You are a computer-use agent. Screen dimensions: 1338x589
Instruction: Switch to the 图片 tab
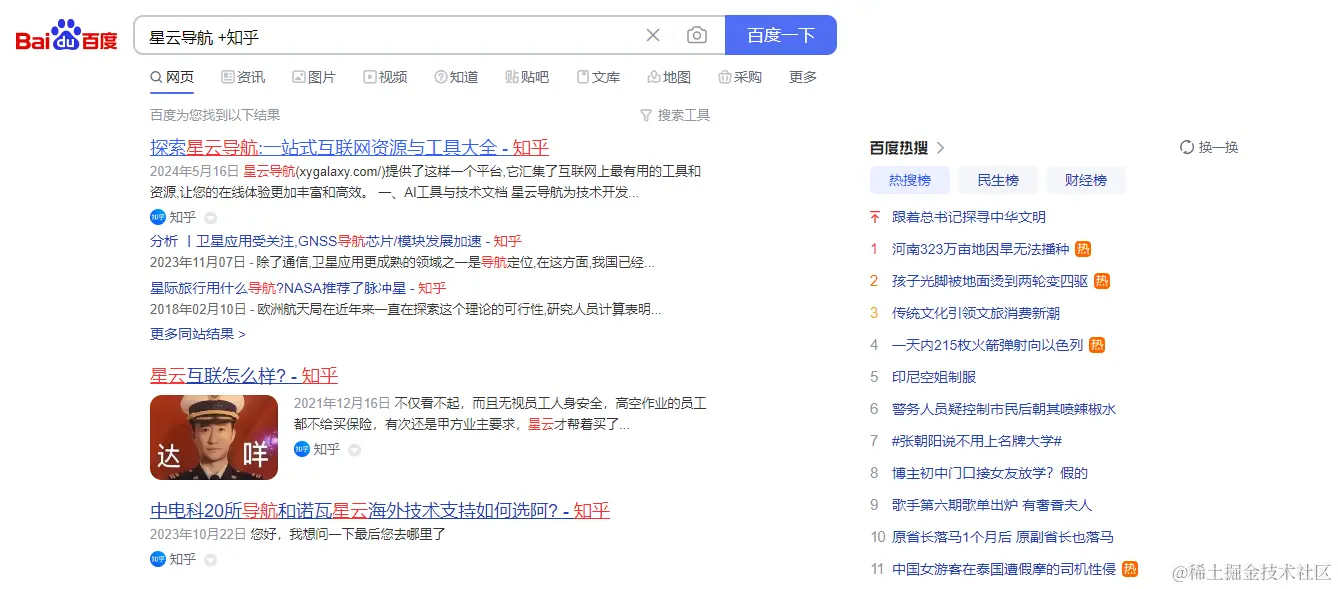(314, 77)
